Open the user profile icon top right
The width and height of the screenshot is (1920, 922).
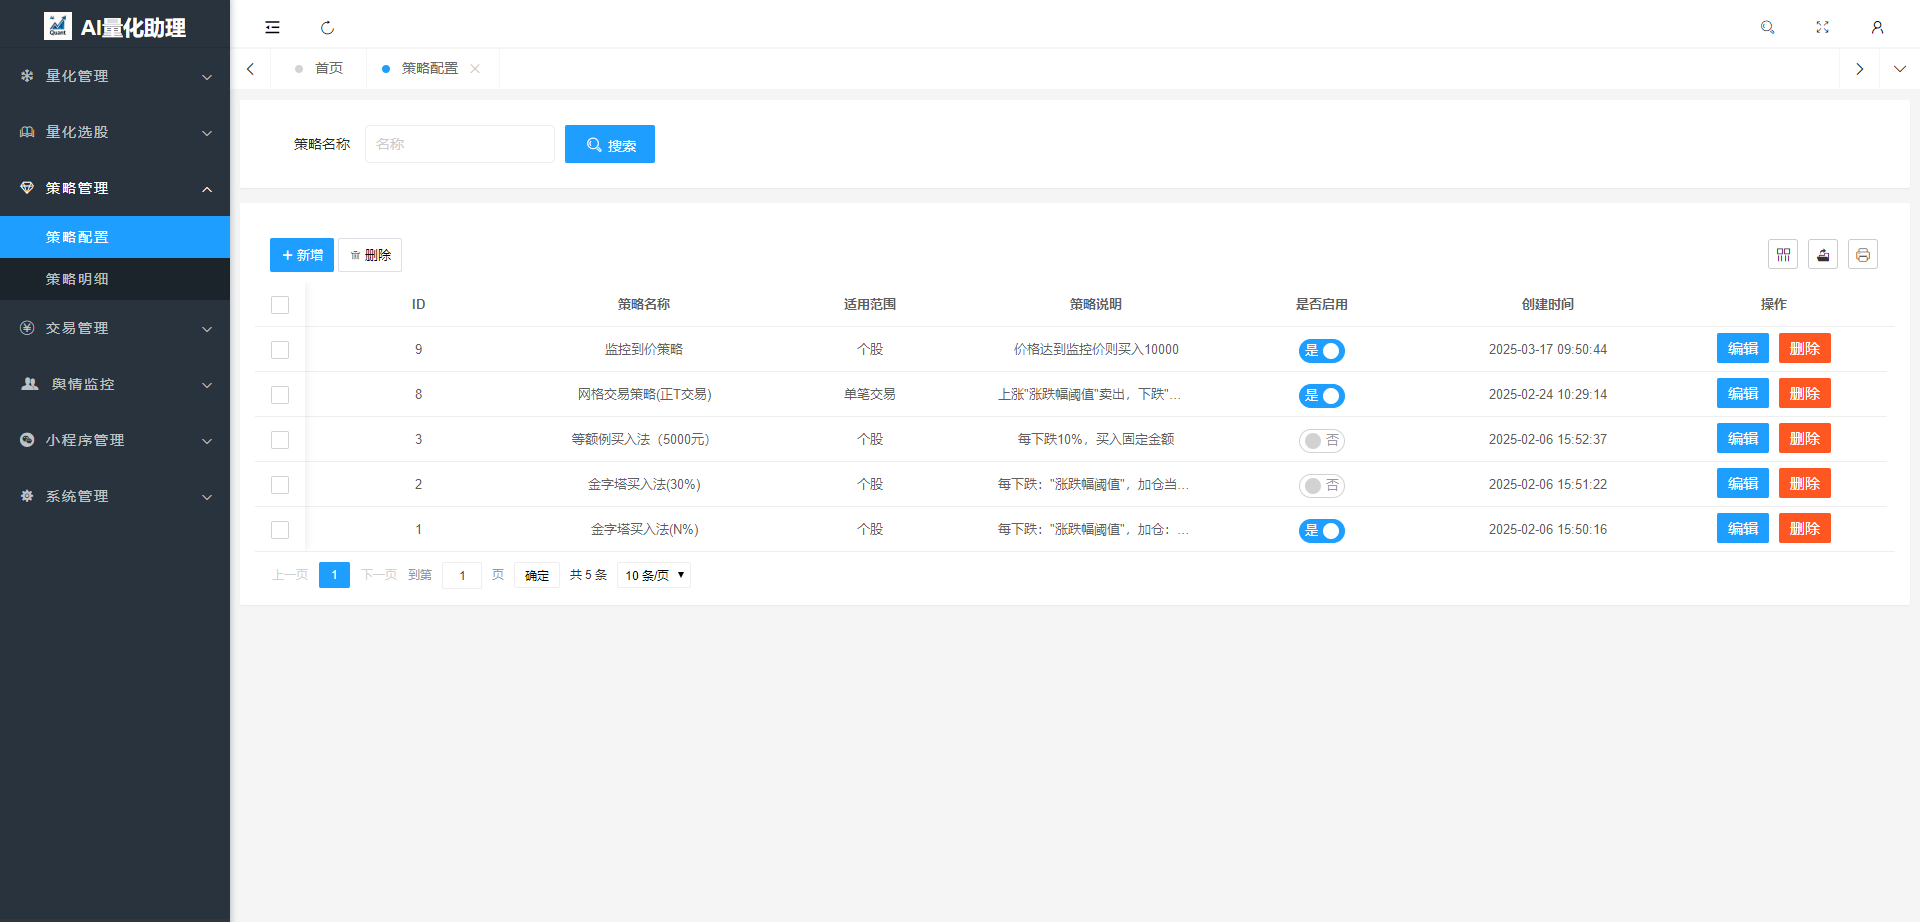tap(1877, 27)
